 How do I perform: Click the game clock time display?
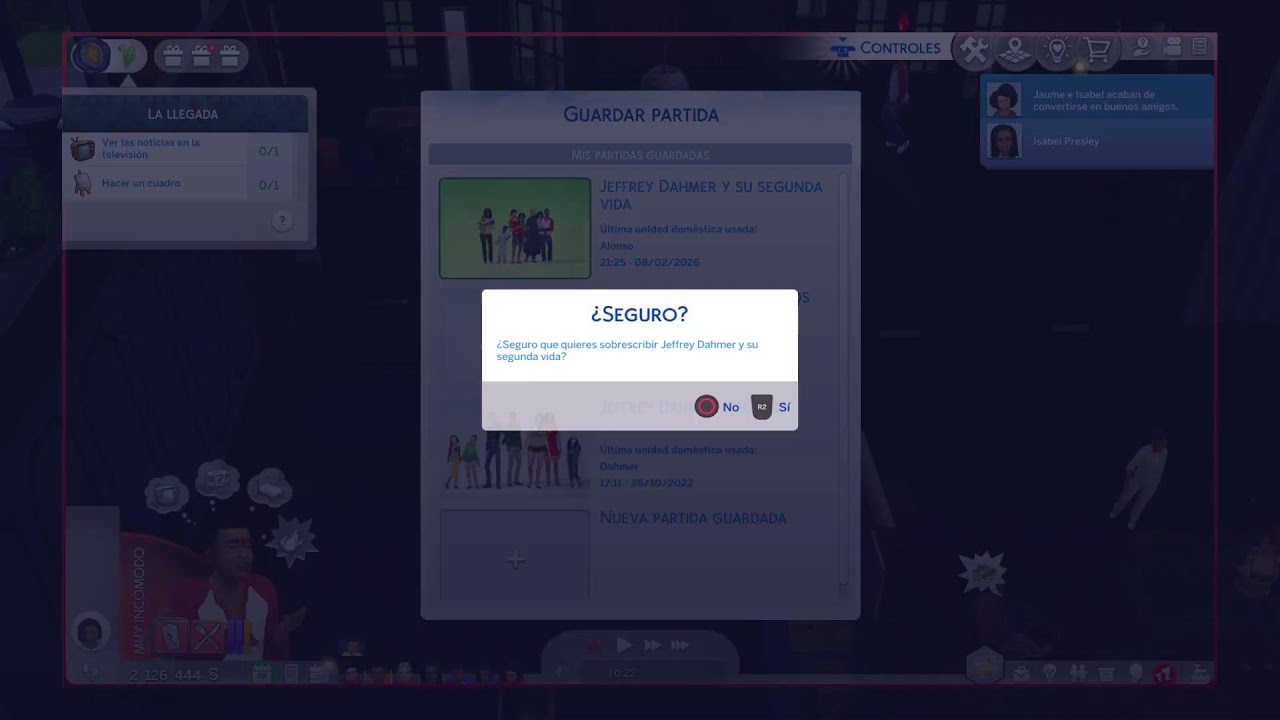(622, 674)
